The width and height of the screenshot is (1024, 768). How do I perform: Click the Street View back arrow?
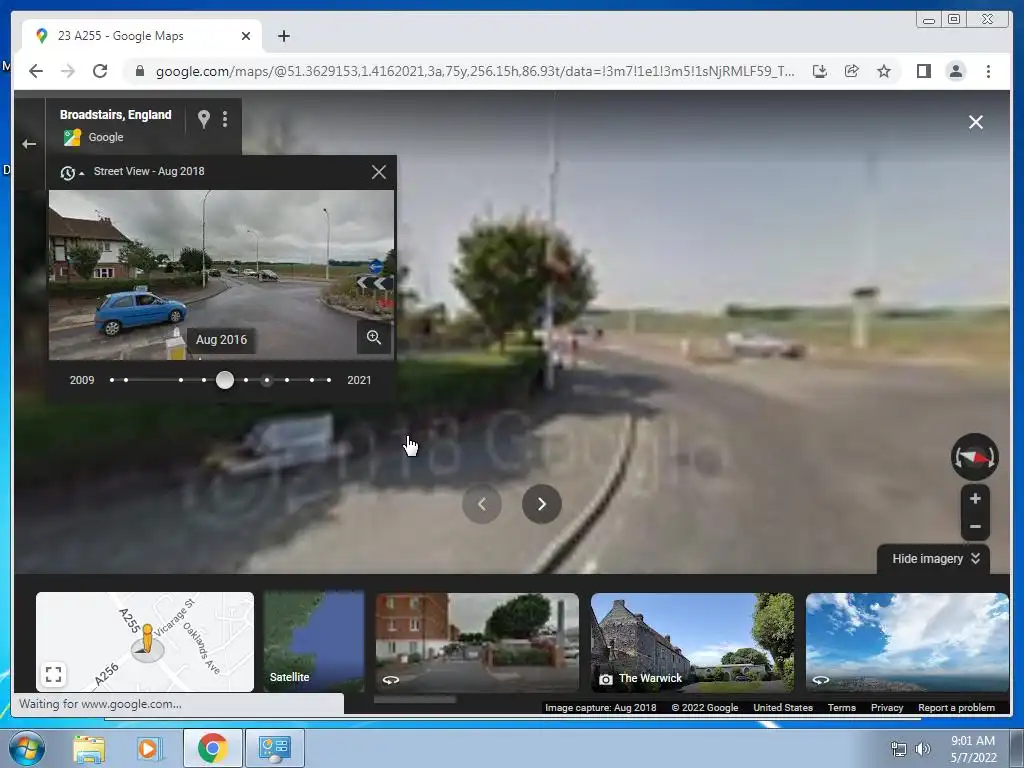point(29,144)
